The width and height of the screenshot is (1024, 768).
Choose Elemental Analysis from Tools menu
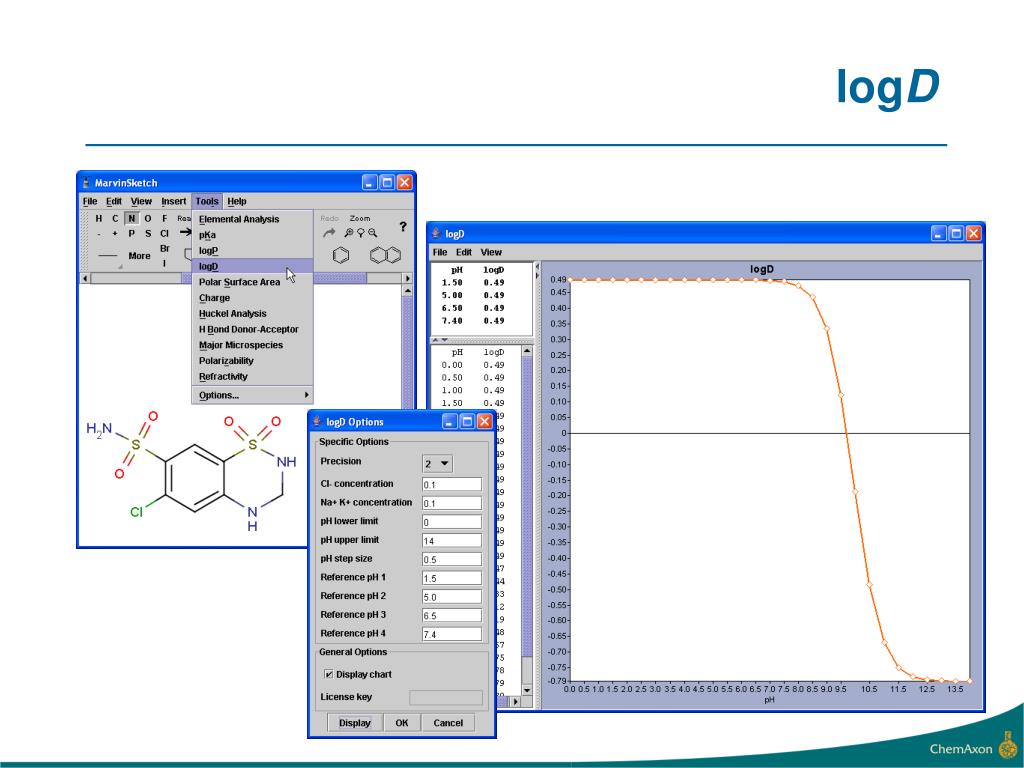click(x=252, y=219)
